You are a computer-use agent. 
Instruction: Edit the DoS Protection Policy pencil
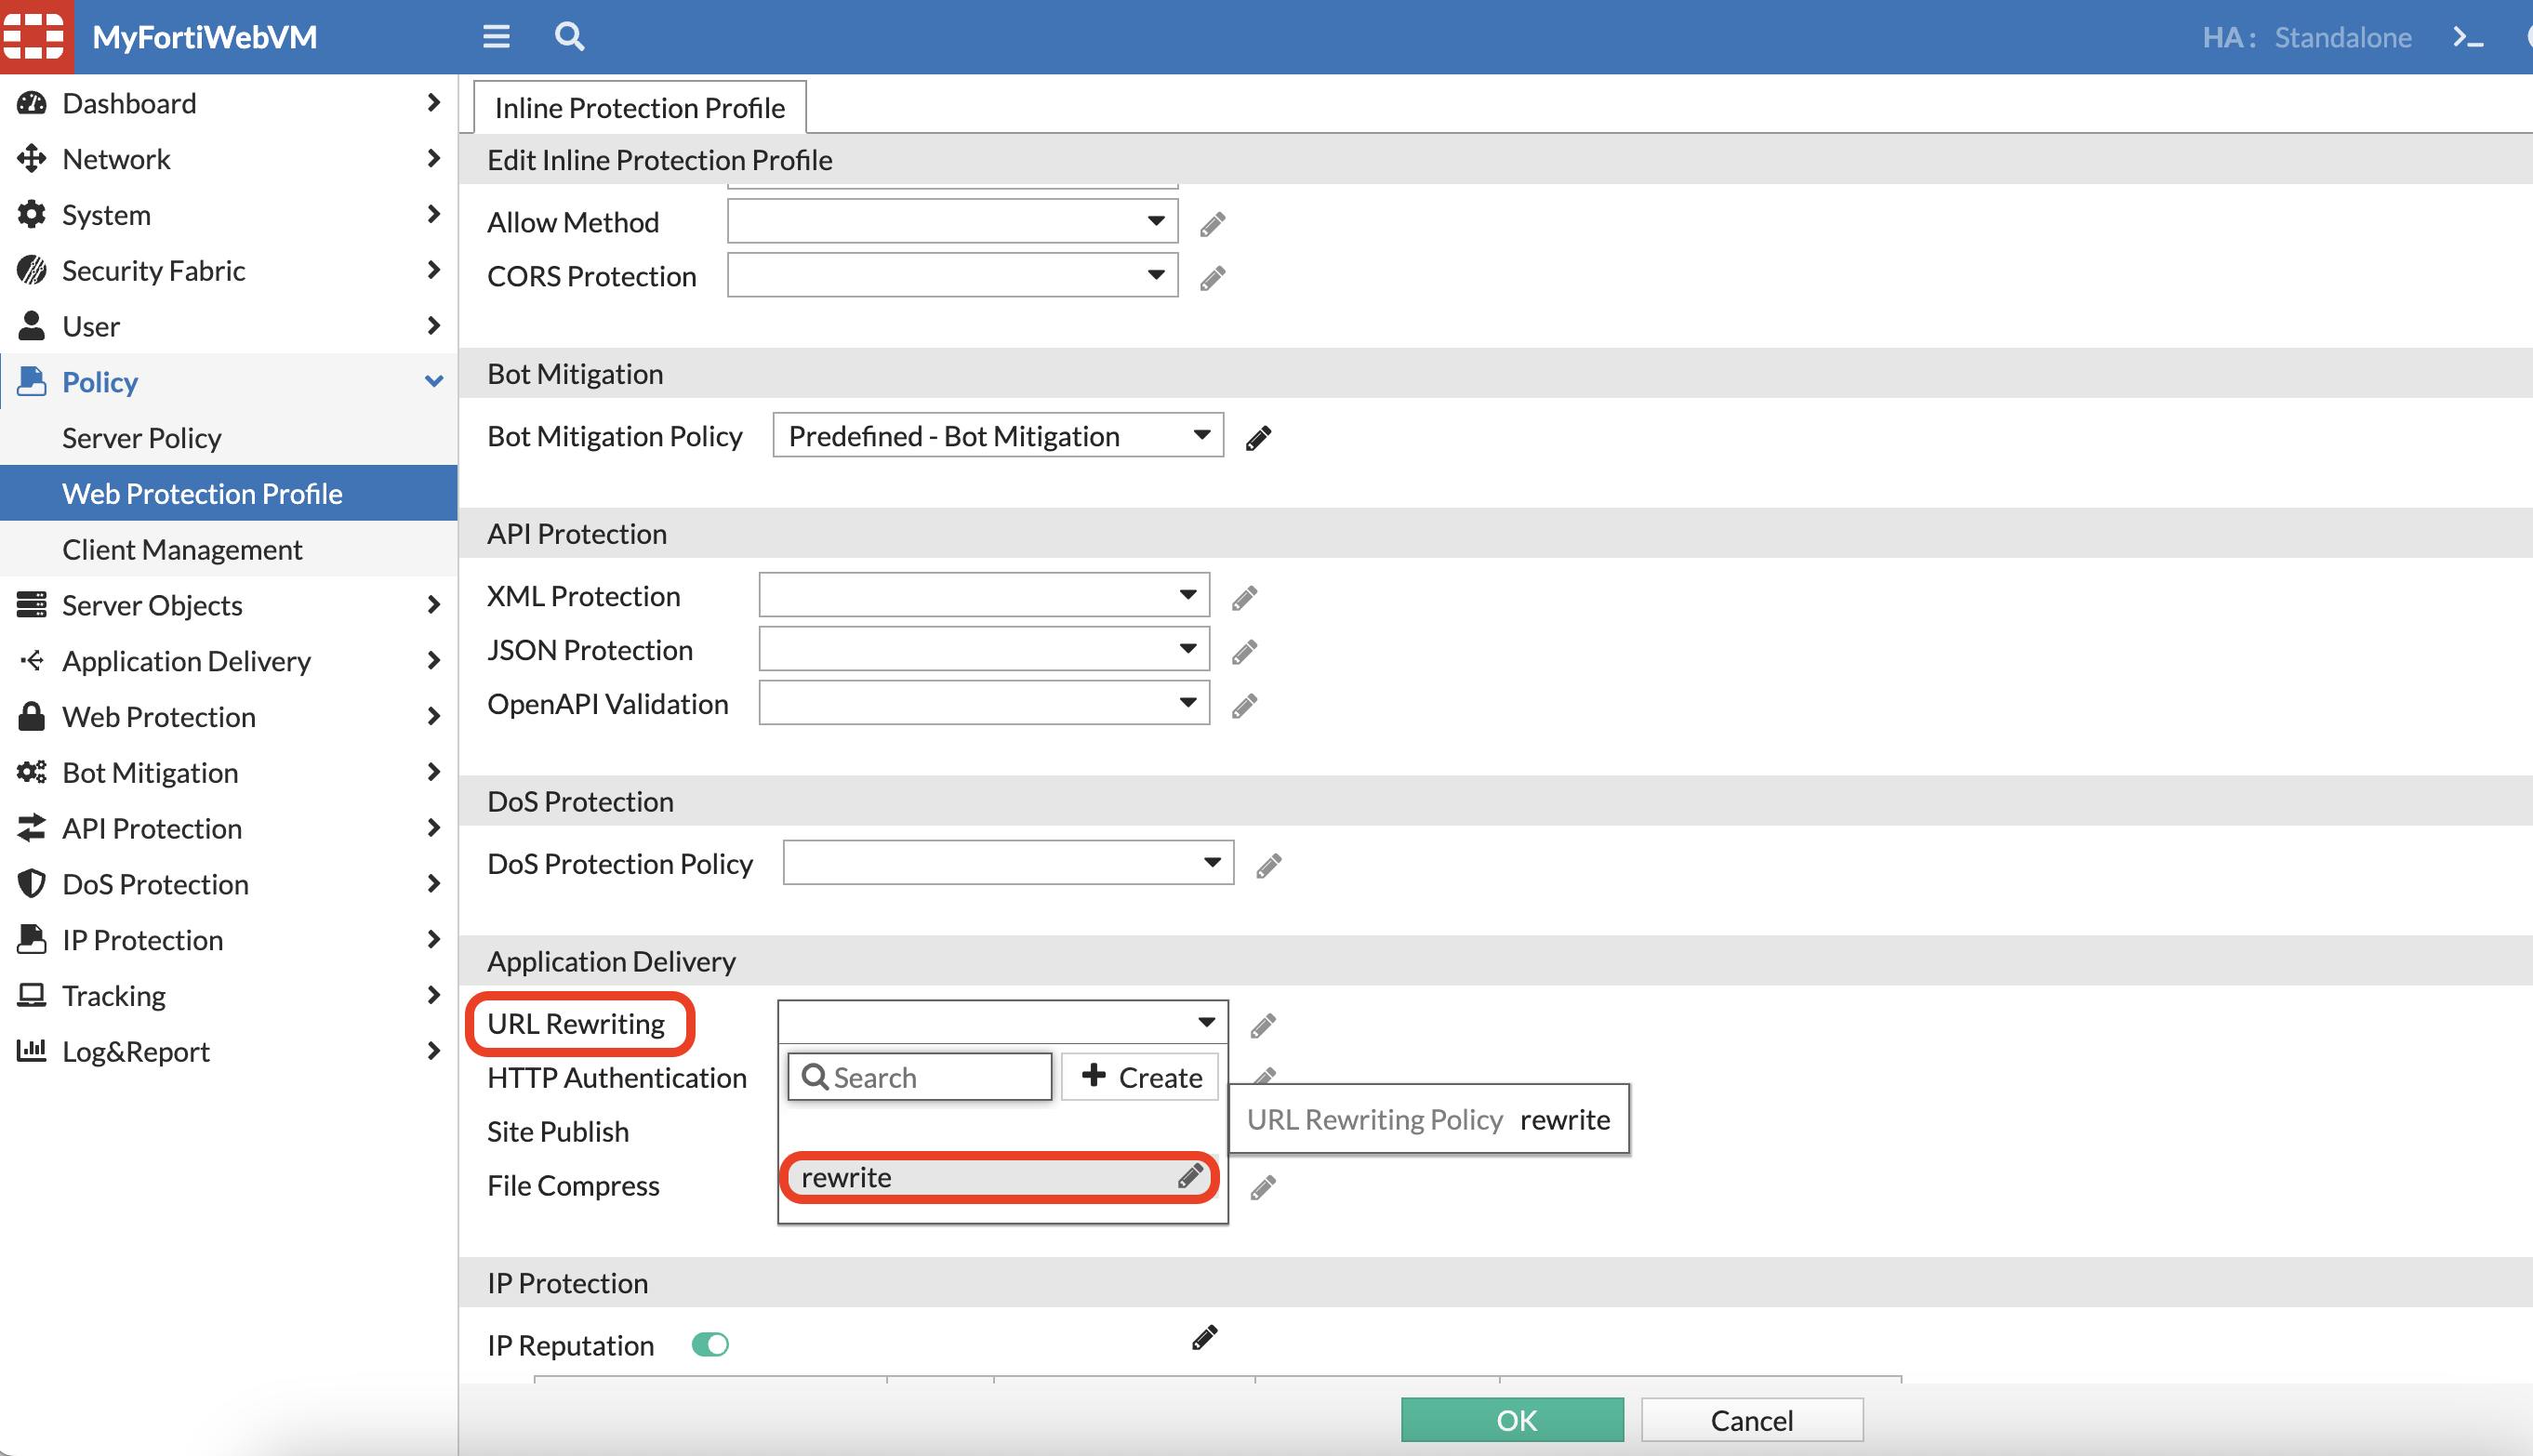(1268, 865)
